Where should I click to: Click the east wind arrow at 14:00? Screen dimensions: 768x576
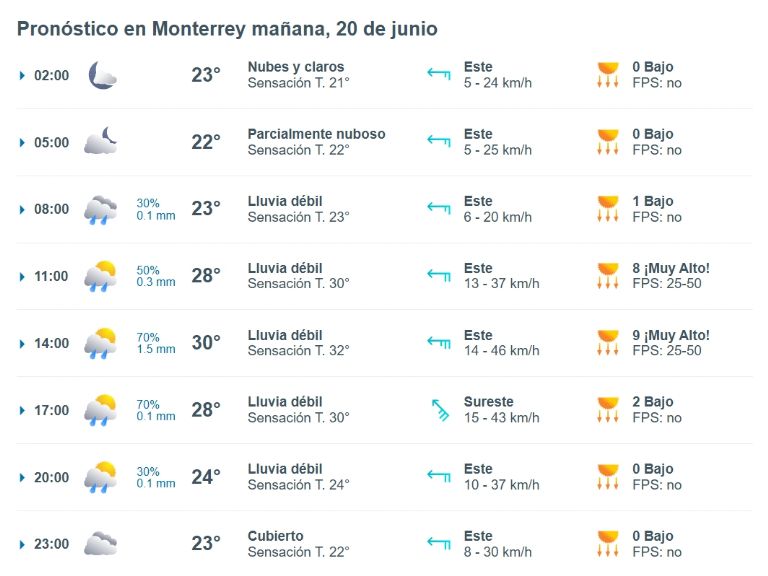tap(439, 342)
